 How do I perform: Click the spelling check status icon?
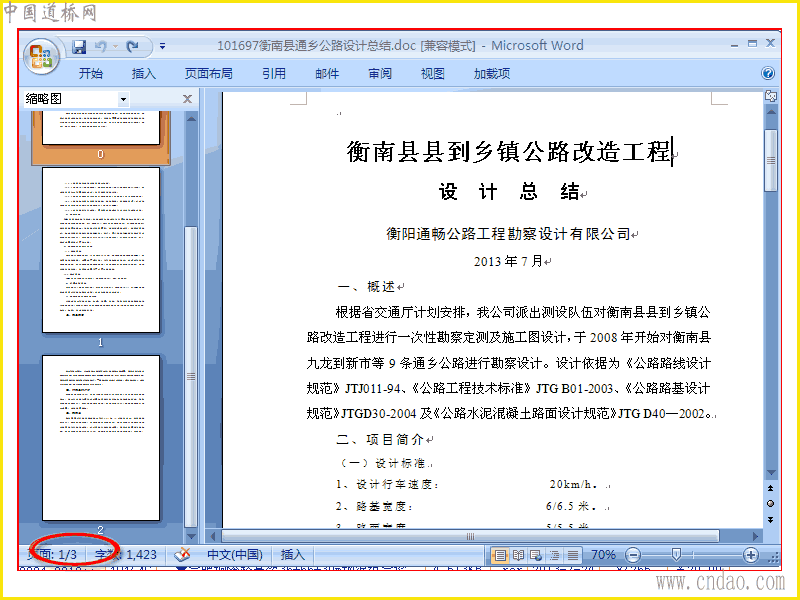[x=182, y=554]
